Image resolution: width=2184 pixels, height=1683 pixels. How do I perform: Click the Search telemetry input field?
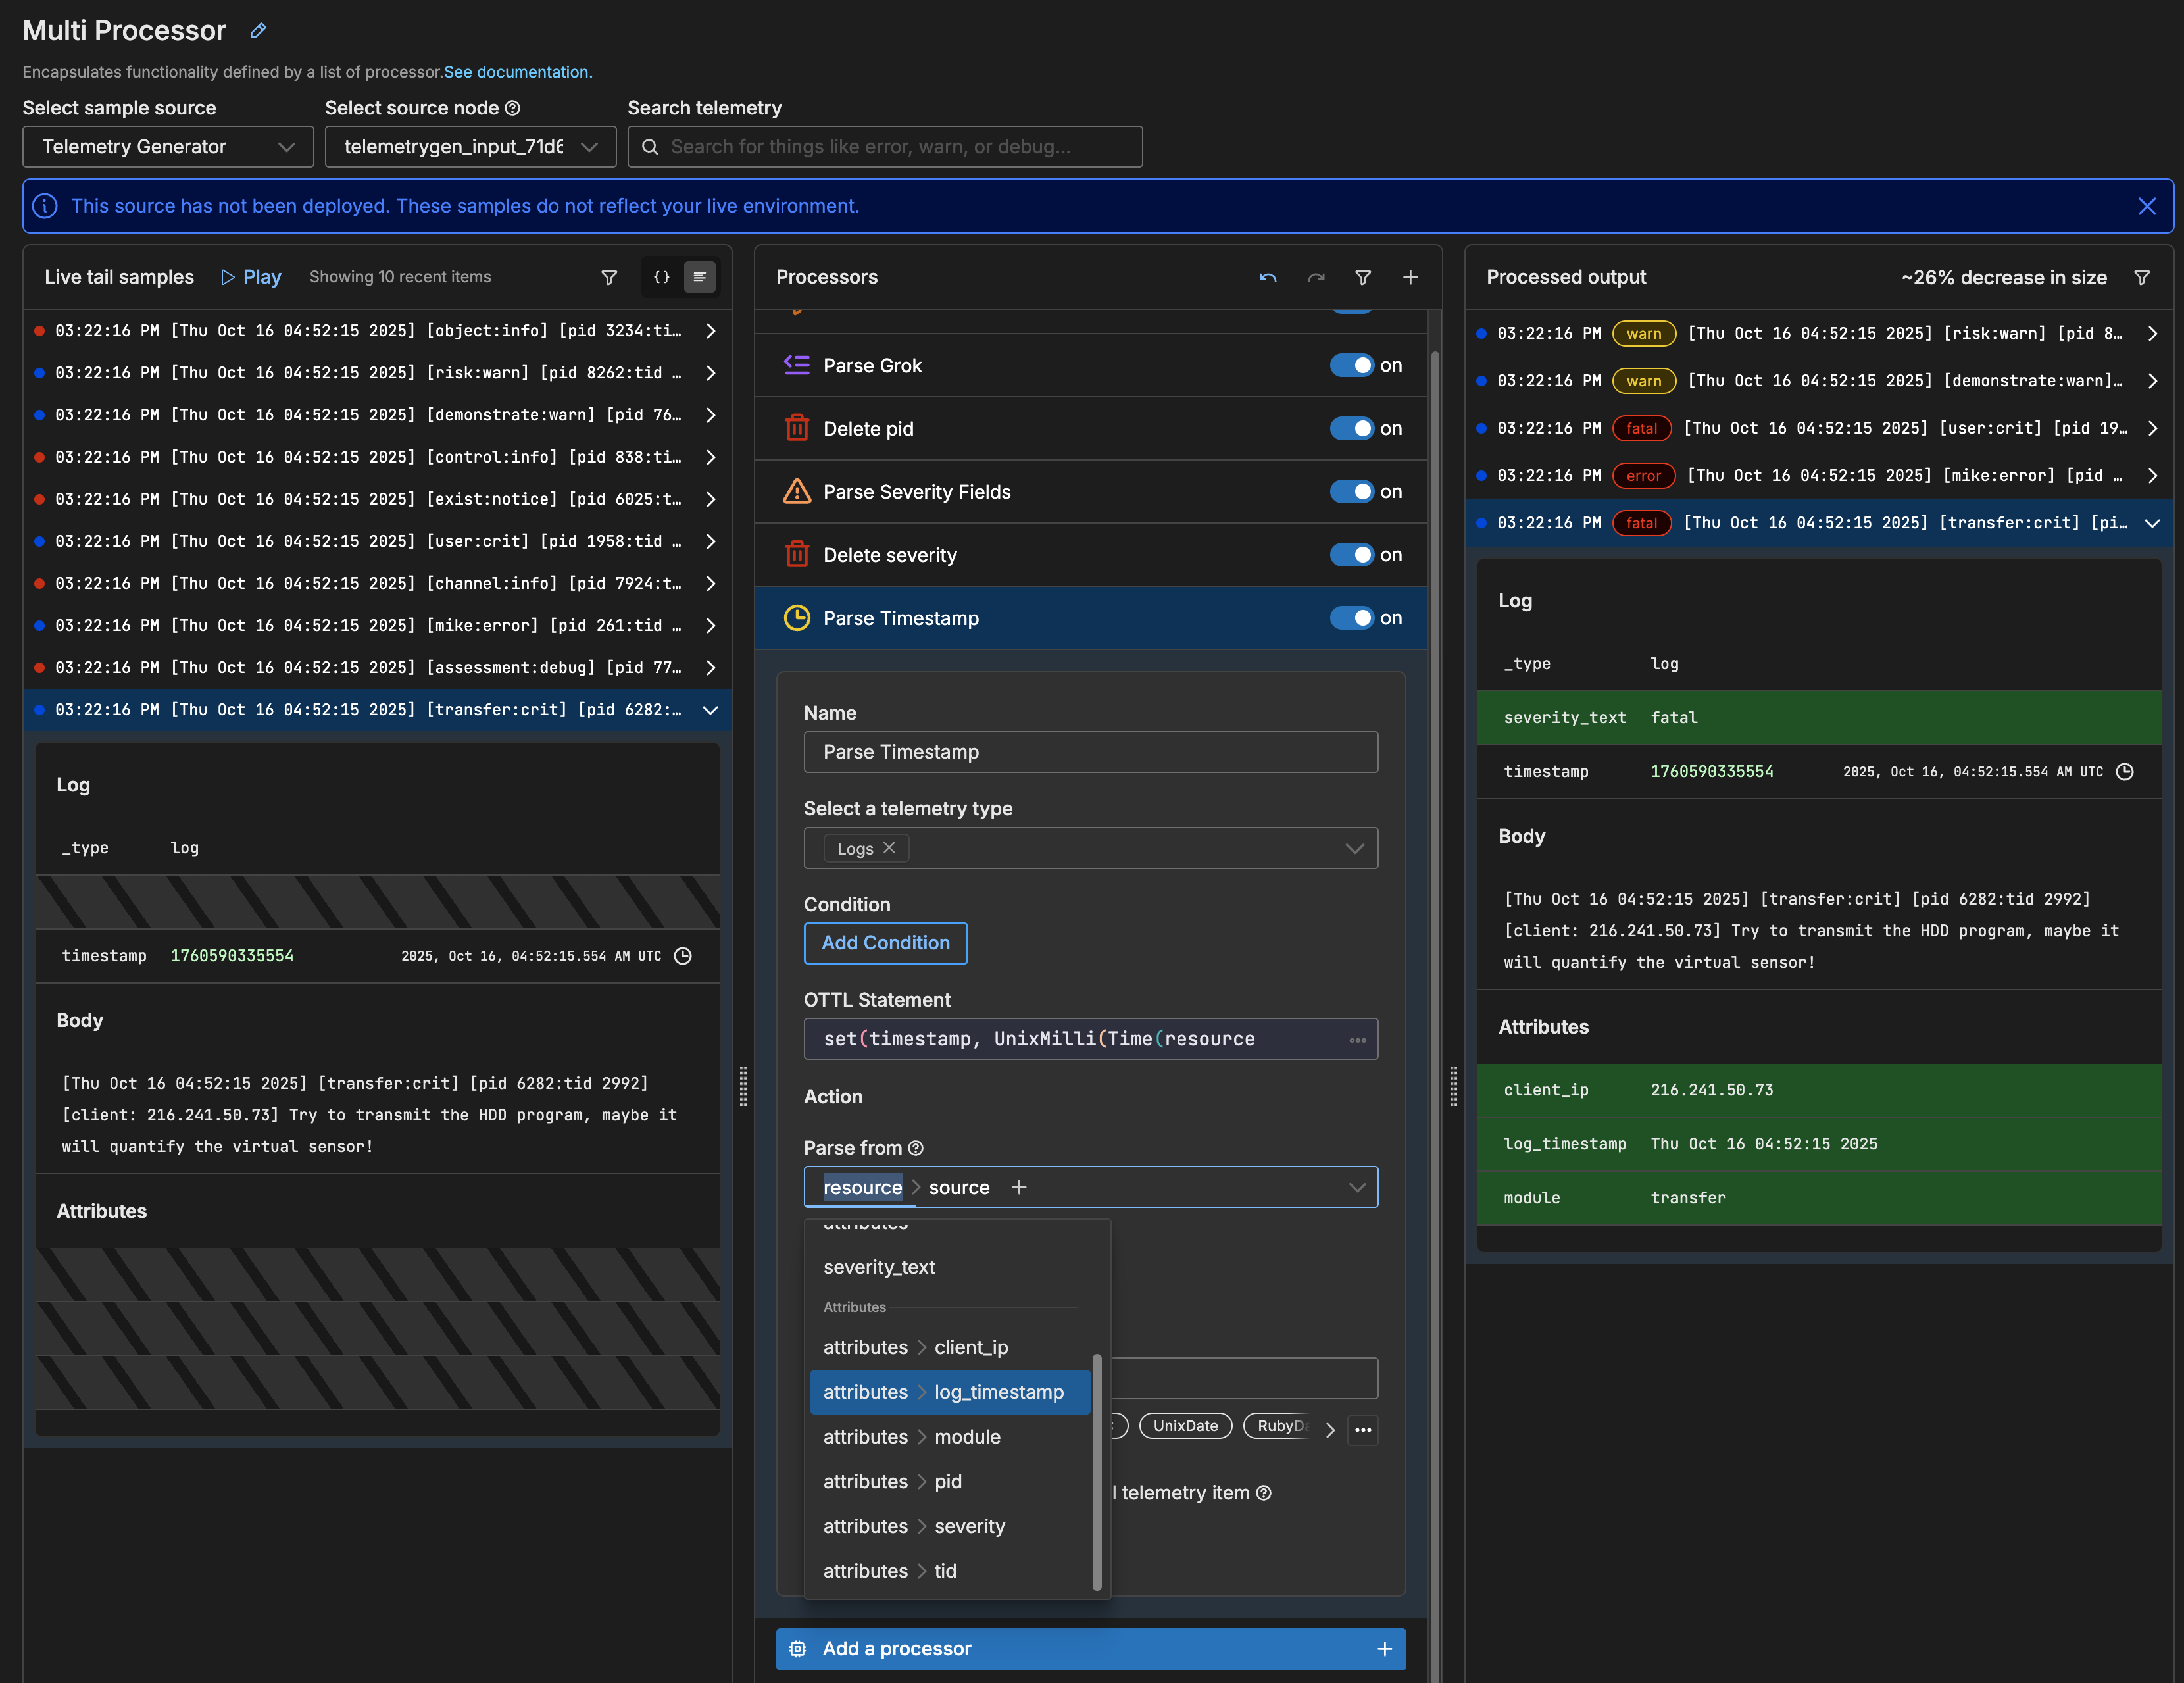(885, 147)
